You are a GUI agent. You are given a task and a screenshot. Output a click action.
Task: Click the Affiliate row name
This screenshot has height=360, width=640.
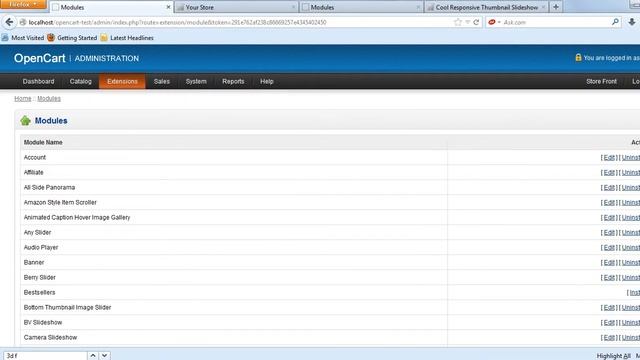pos(33,173)
